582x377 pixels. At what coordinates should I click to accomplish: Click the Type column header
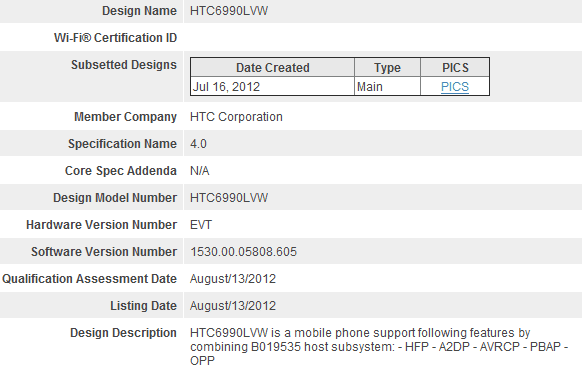tap(387, 68)
